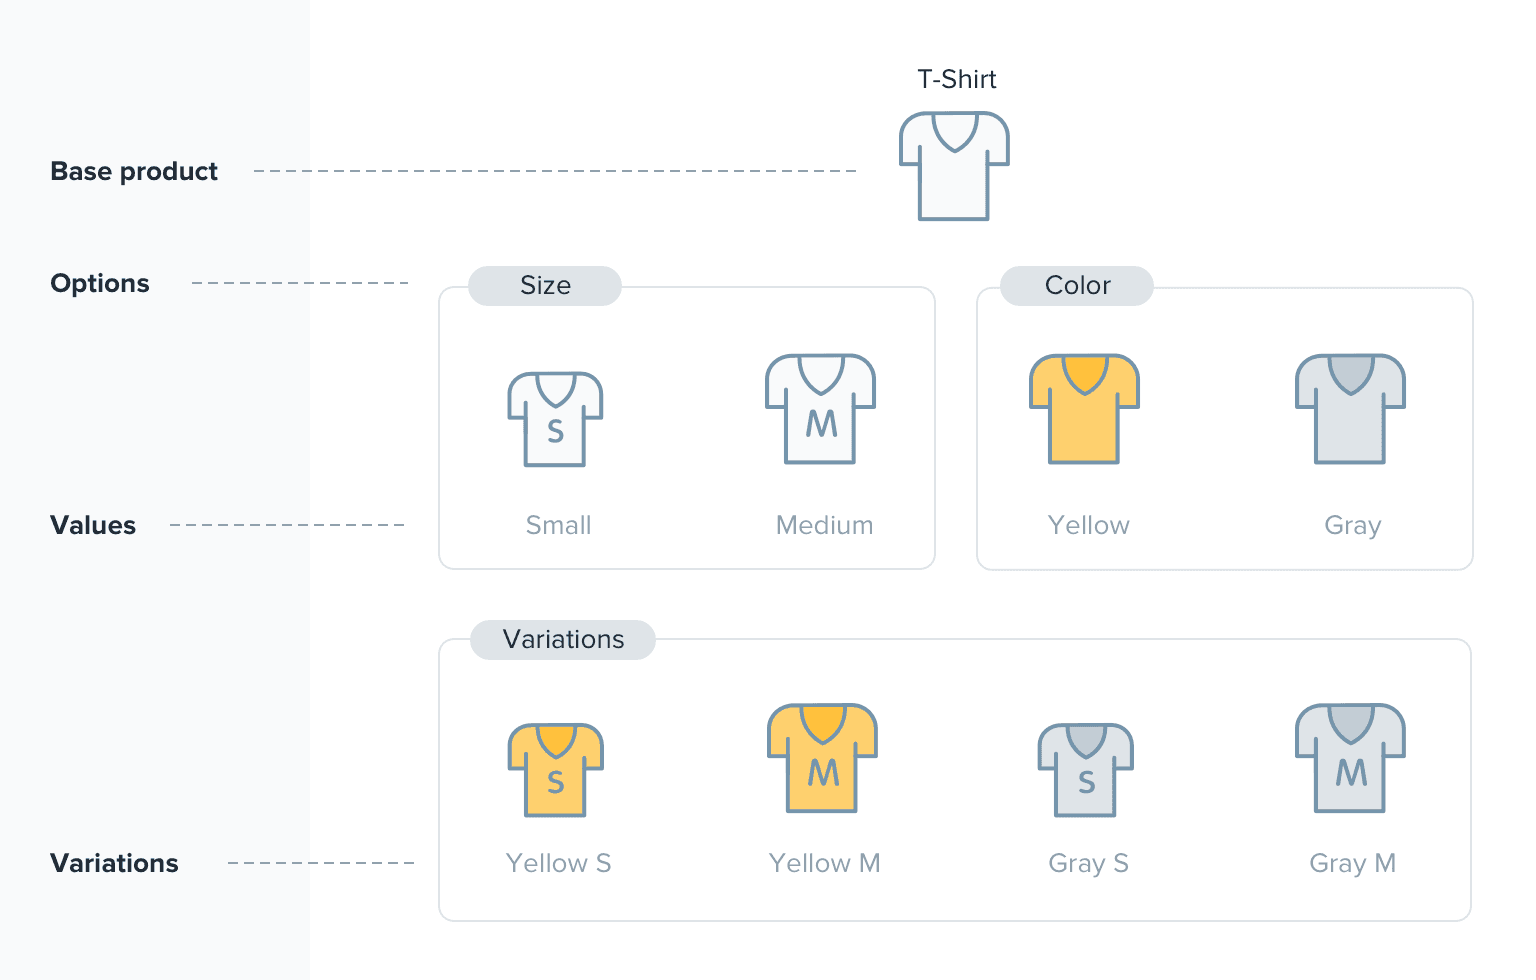Choose the Gray color shirt icon
Screen dimensions: 1536x980
1350,409
